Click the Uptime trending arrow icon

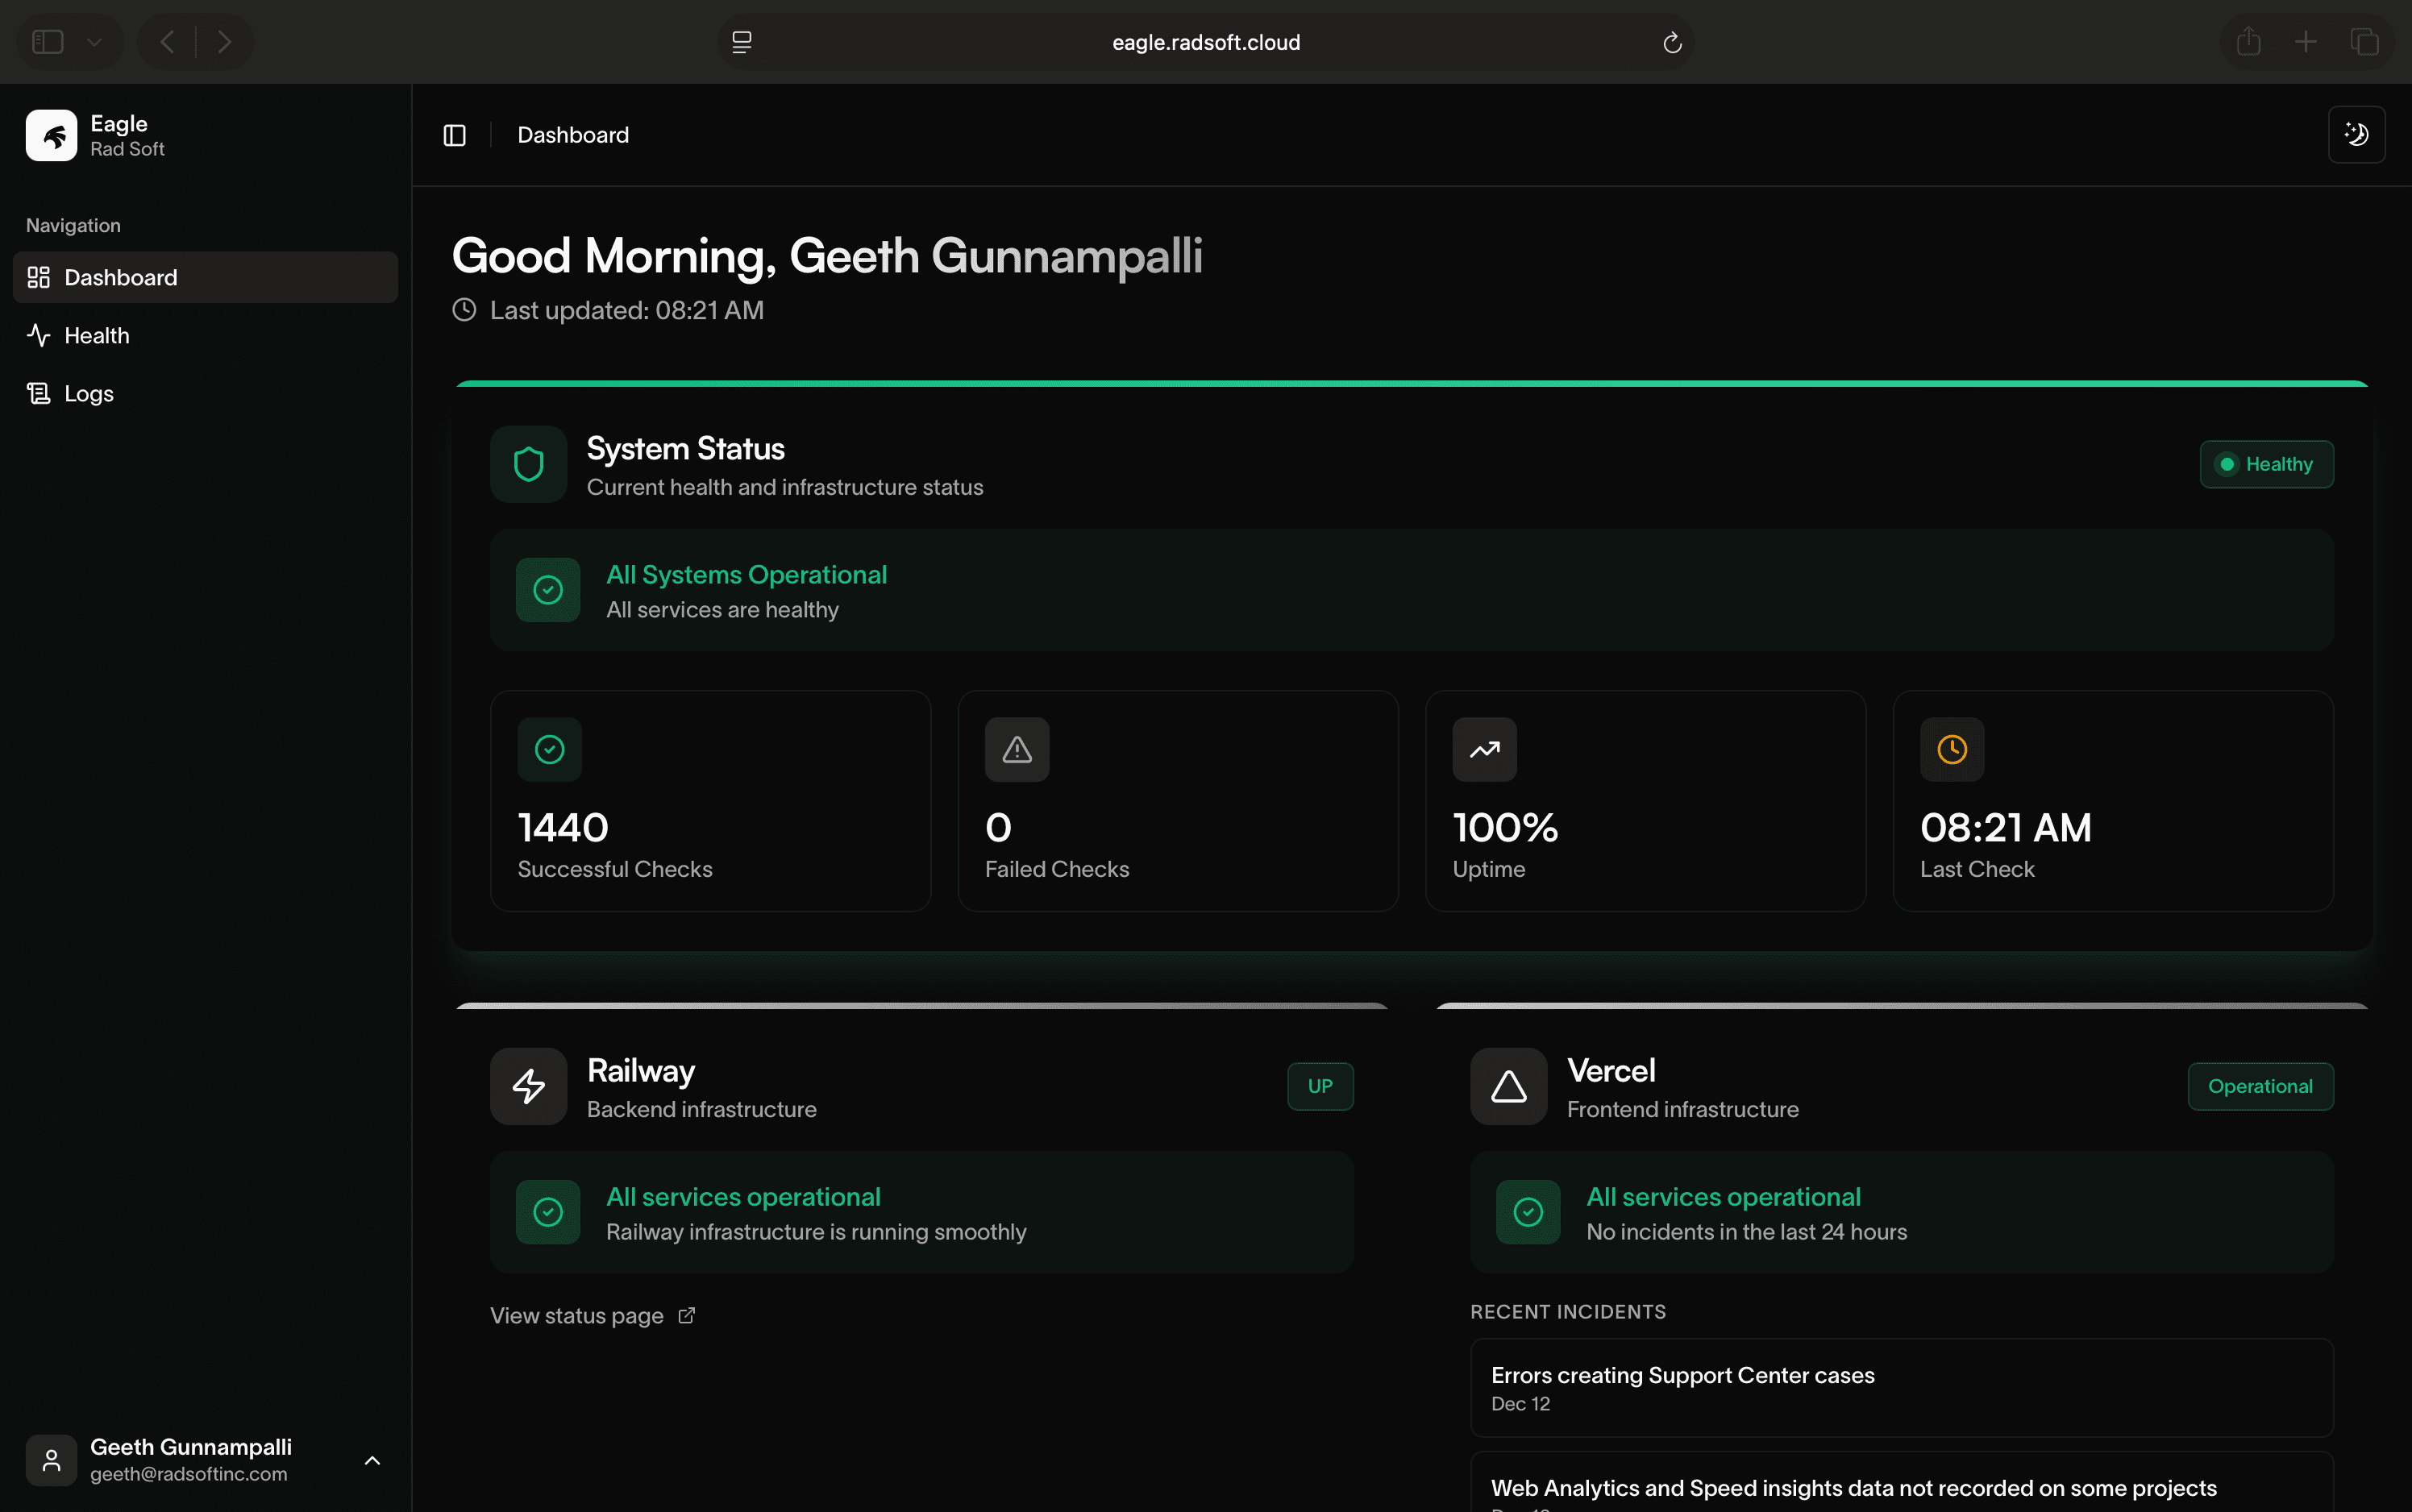click(x=1484, y=749)
